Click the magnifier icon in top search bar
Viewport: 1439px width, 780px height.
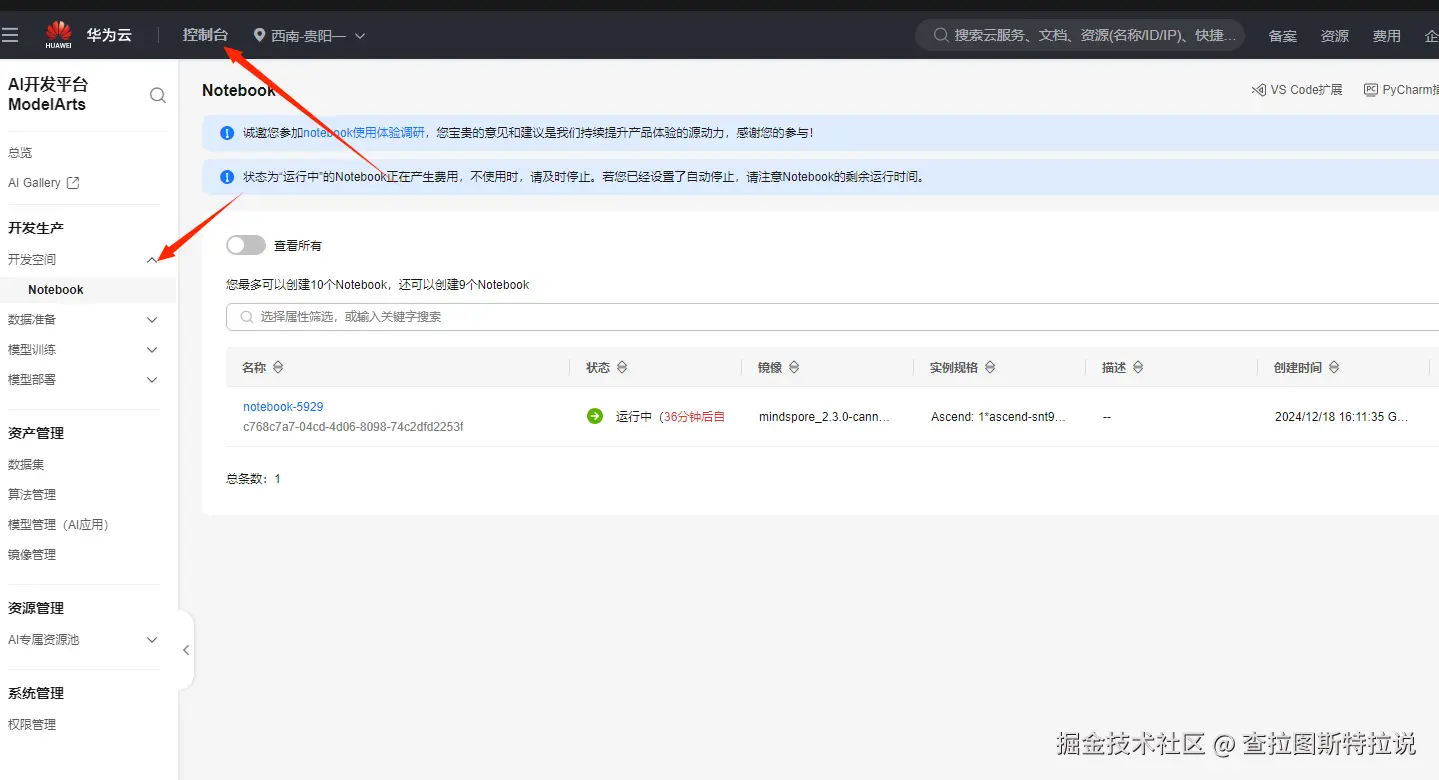coord(940,35)
